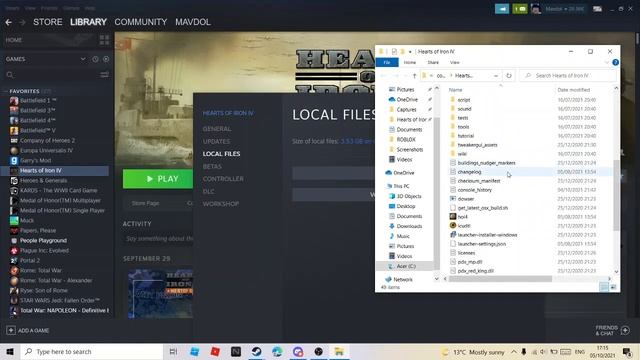
Task: Select Hearts of Iron IV in library
Action: point(55,171)
